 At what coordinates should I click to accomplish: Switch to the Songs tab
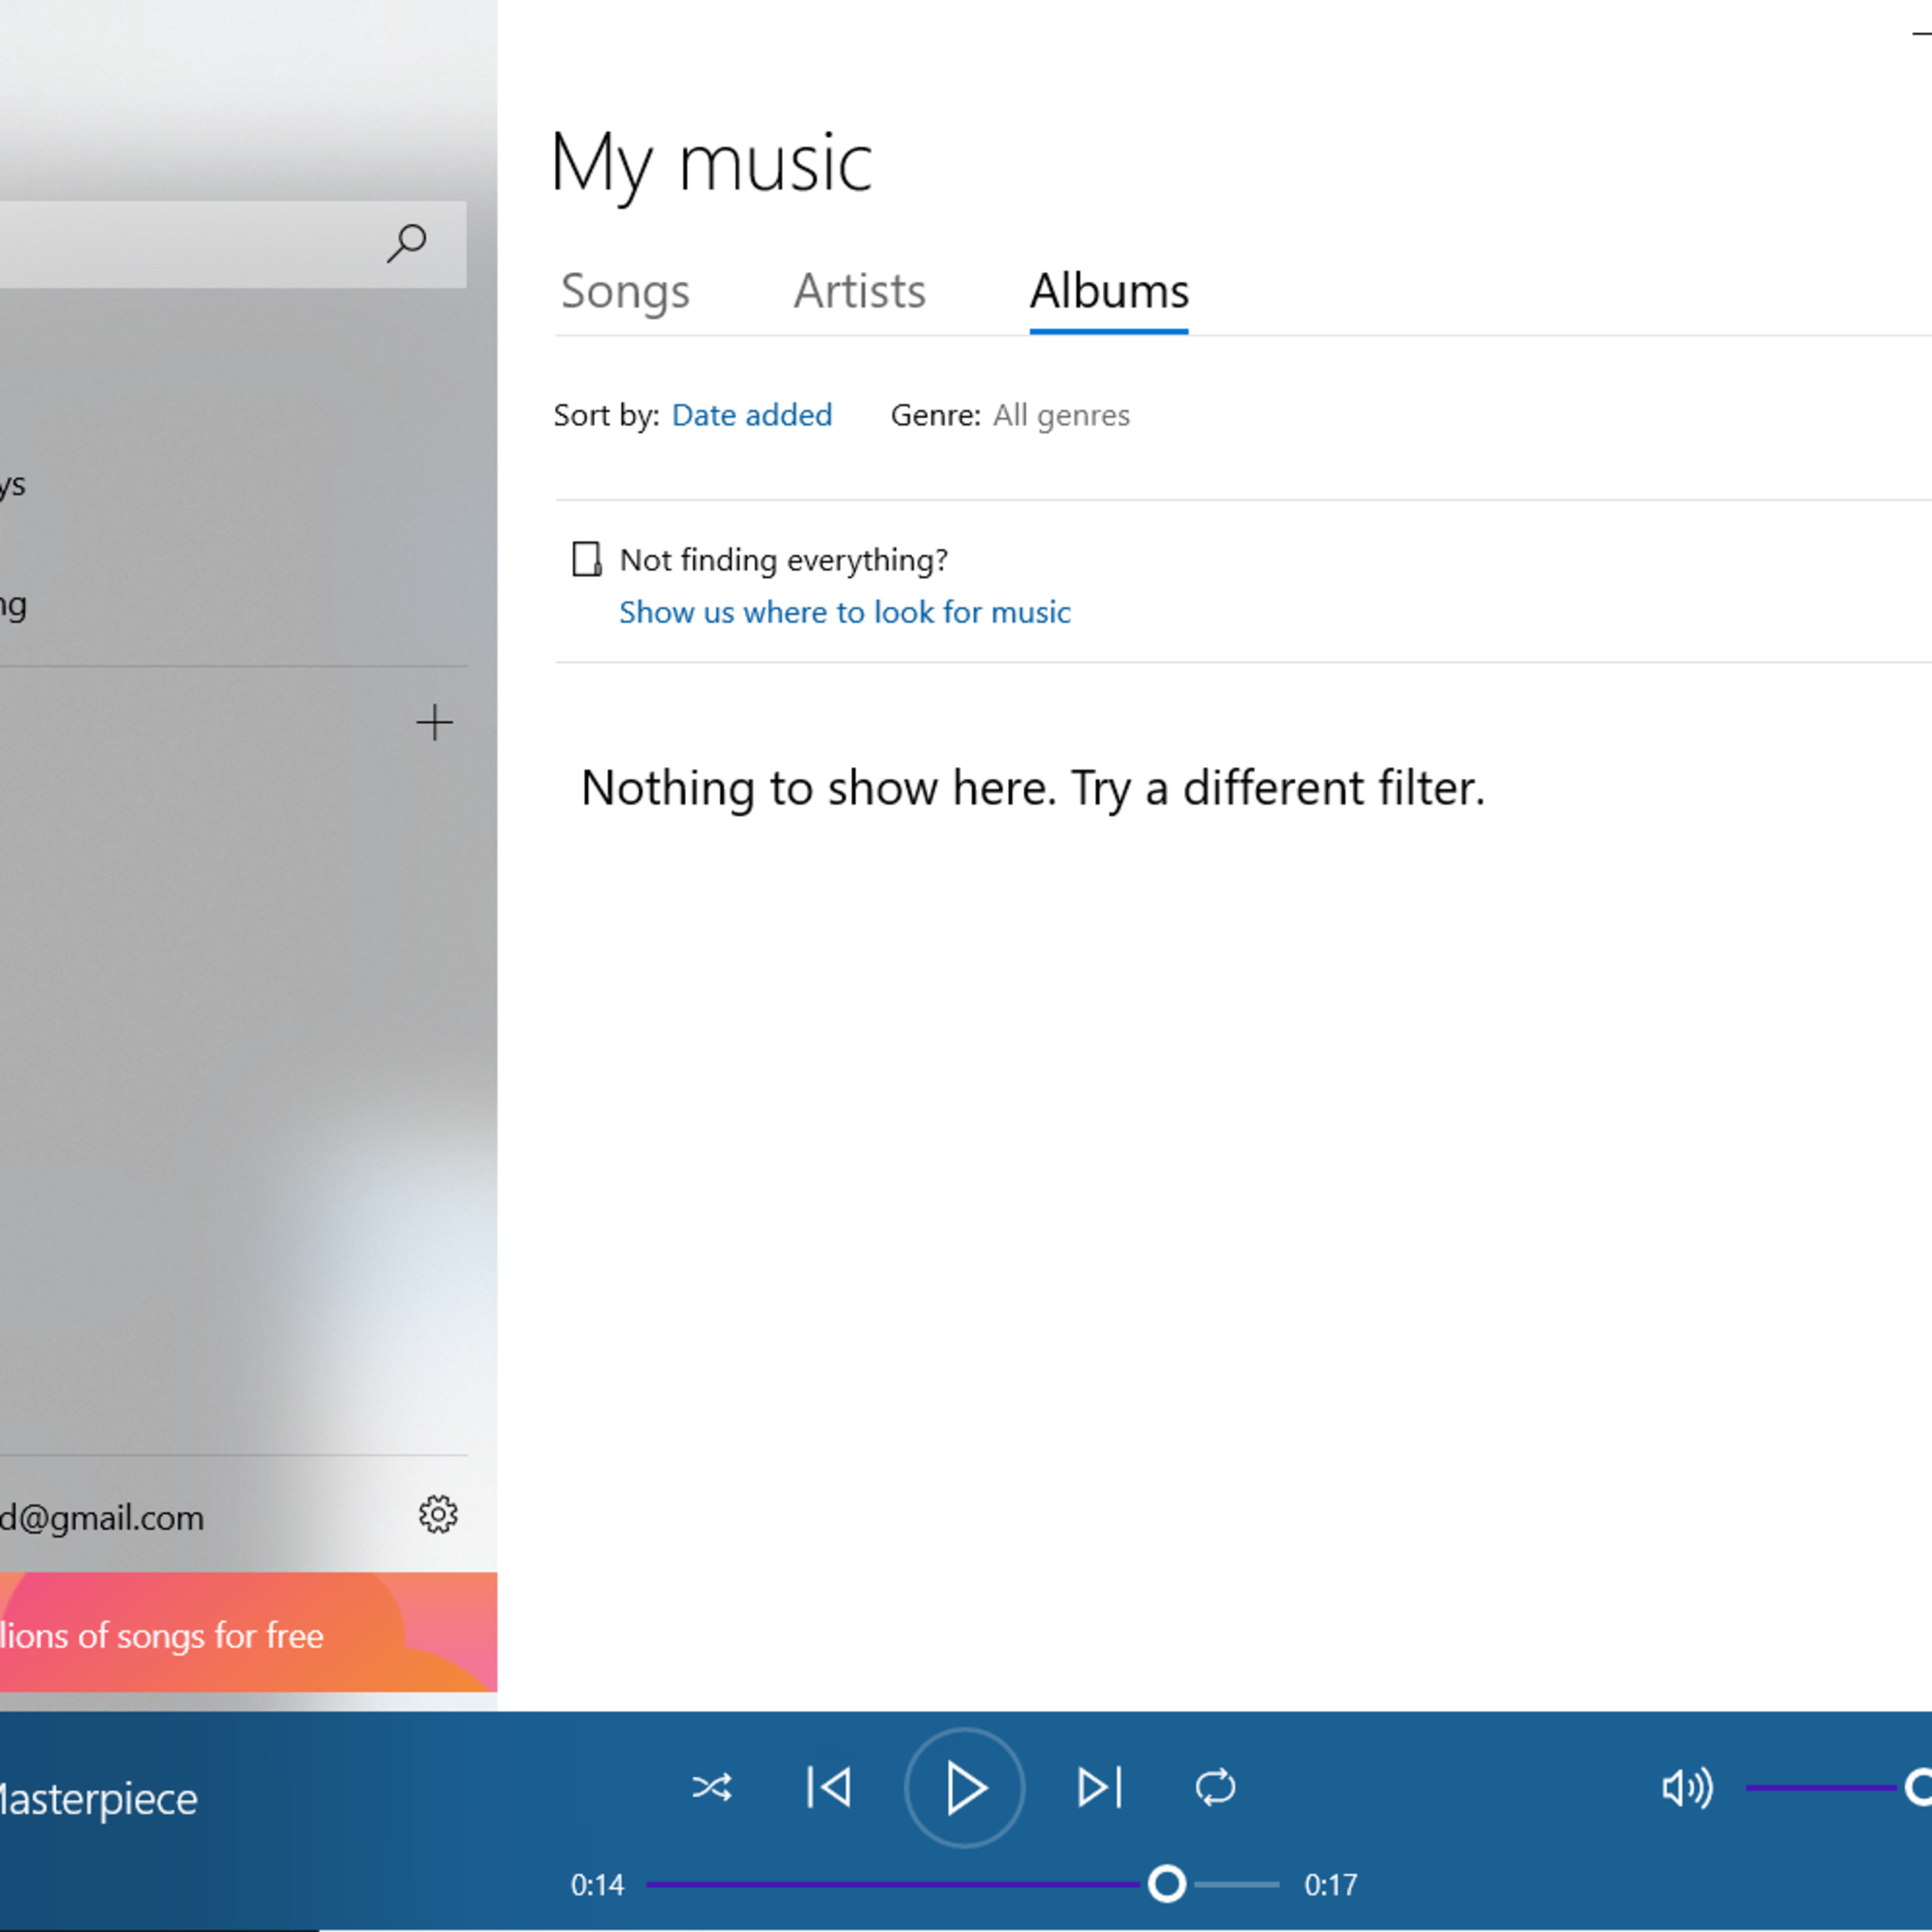coord(625,291)
